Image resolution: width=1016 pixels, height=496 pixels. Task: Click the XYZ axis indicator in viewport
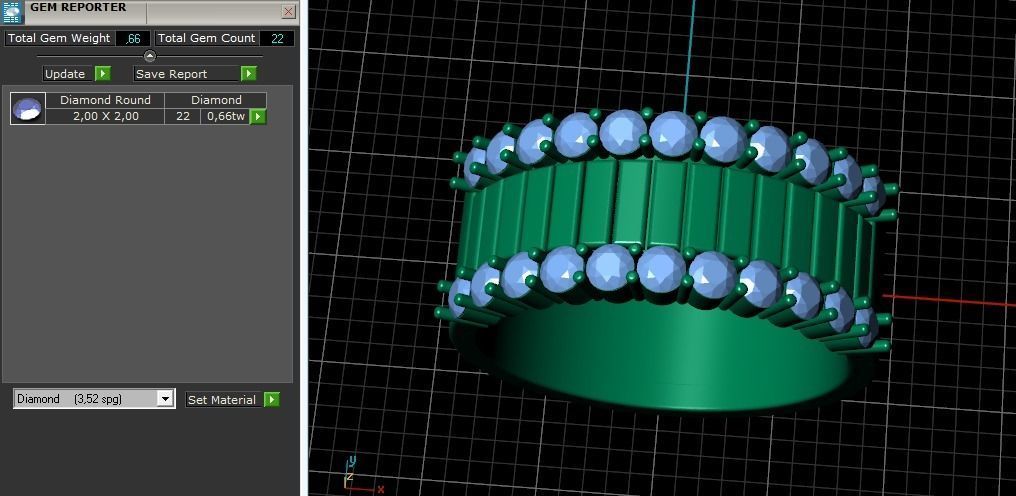tap(362, 475)
